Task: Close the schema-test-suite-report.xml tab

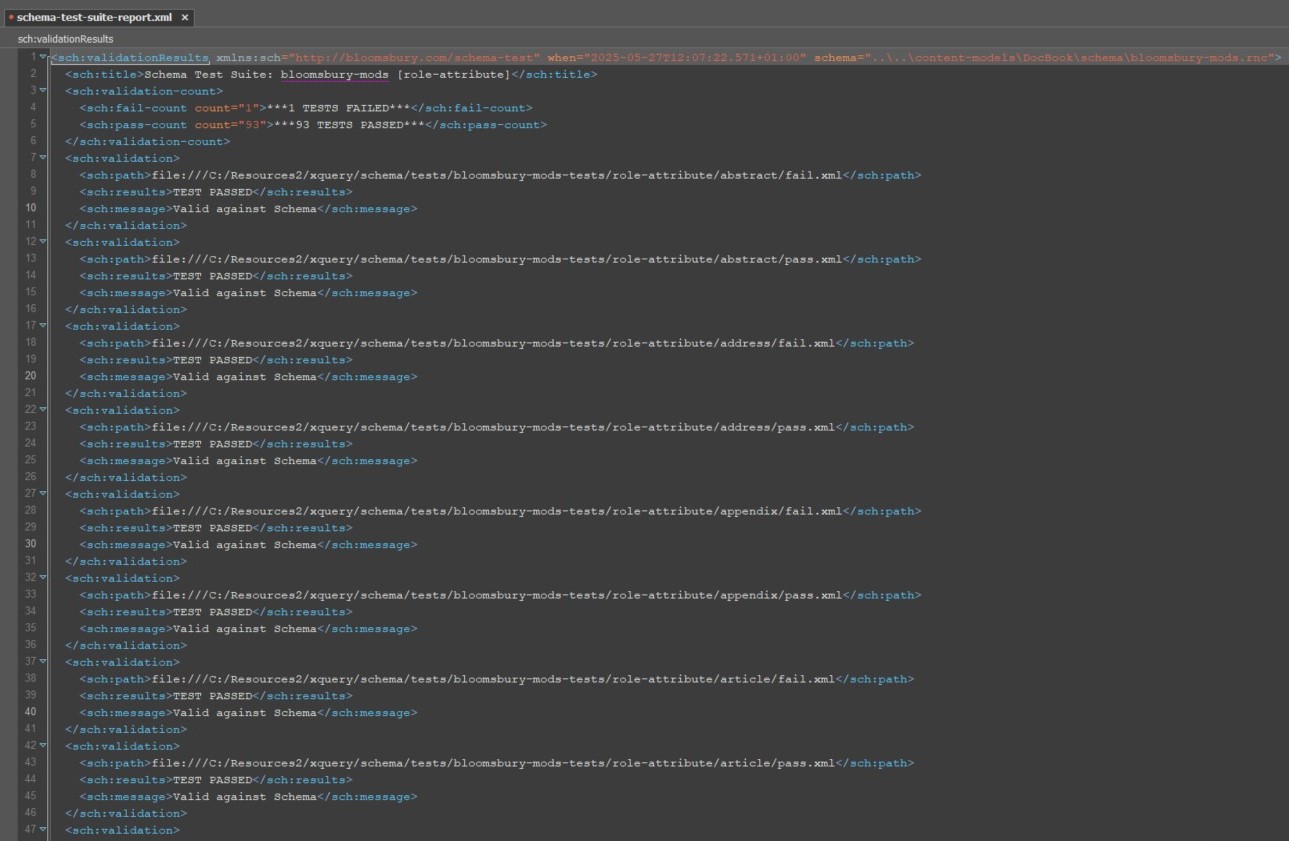Action: coord(185,18)
